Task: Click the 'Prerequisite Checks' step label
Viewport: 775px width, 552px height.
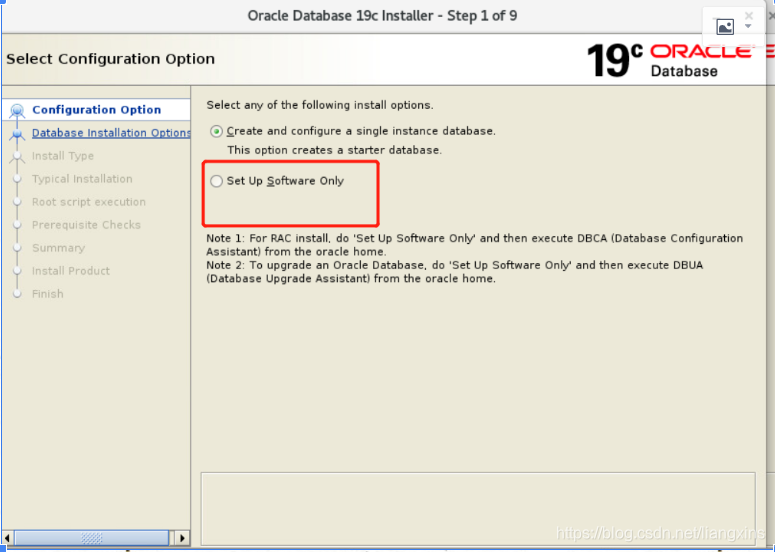Action: click(x=86, y=225)
